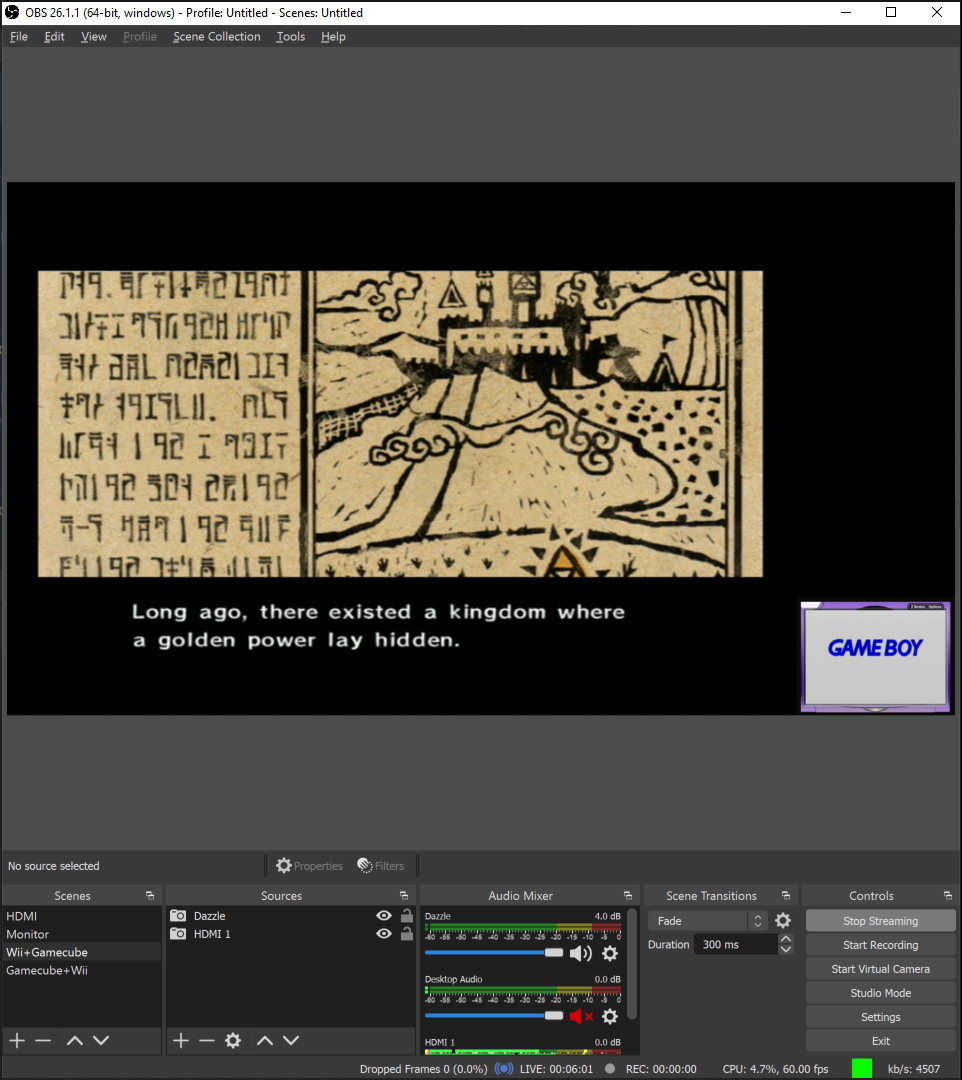Click the Properties gear button

[309, 866]
